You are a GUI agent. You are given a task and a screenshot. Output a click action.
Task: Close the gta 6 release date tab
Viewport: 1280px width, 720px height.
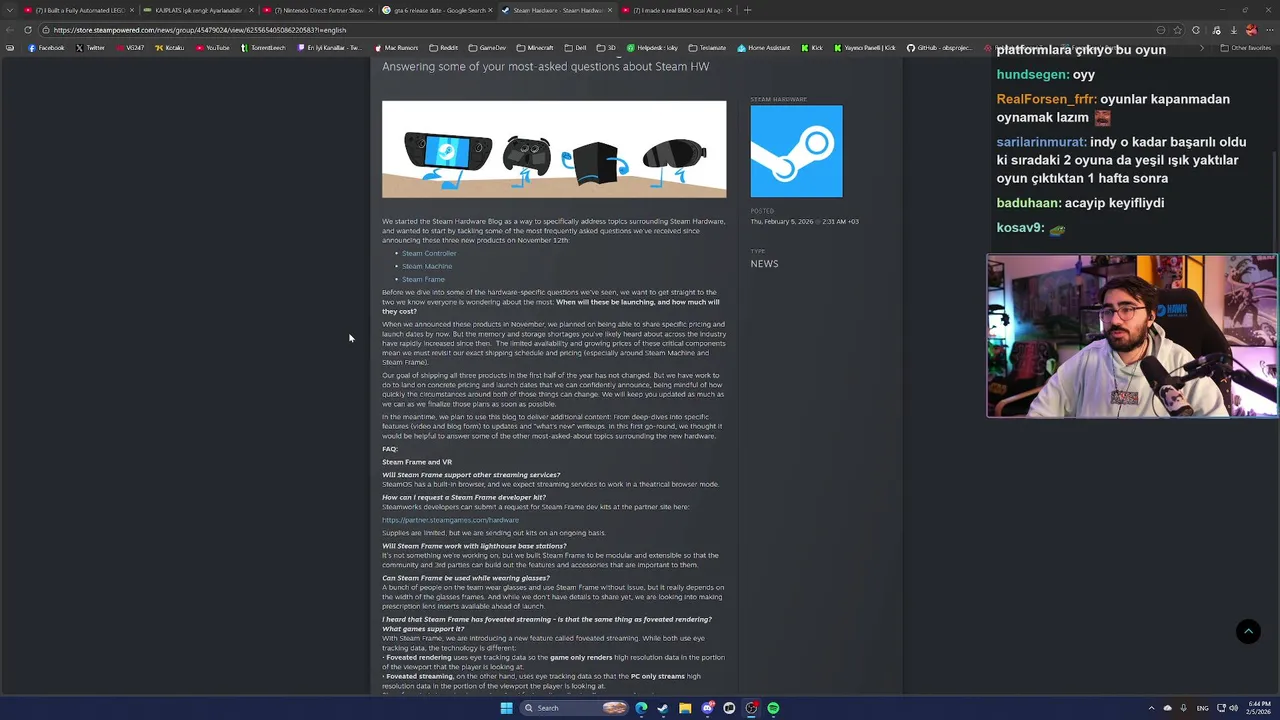[491, 10]
